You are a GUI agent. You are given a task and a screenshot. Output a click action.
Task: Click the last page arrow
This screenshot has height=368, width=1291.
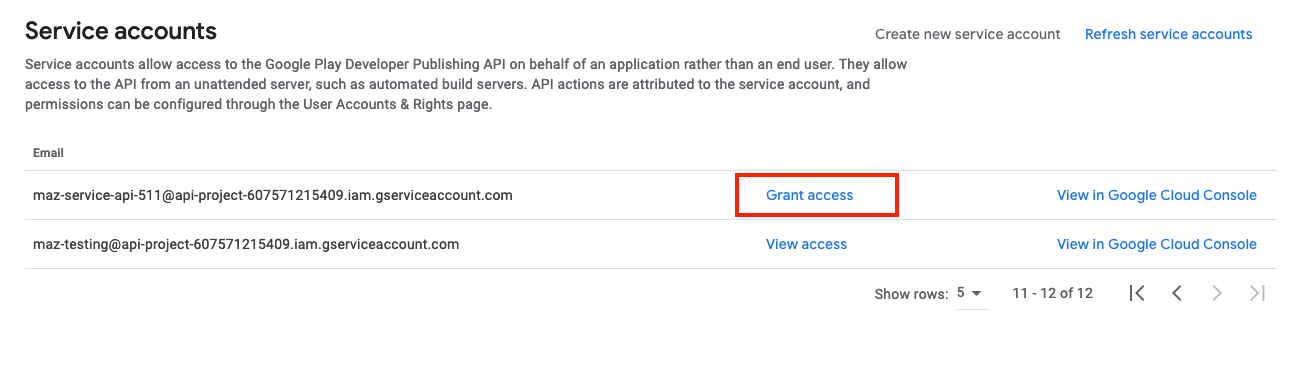coord(1257,293)
